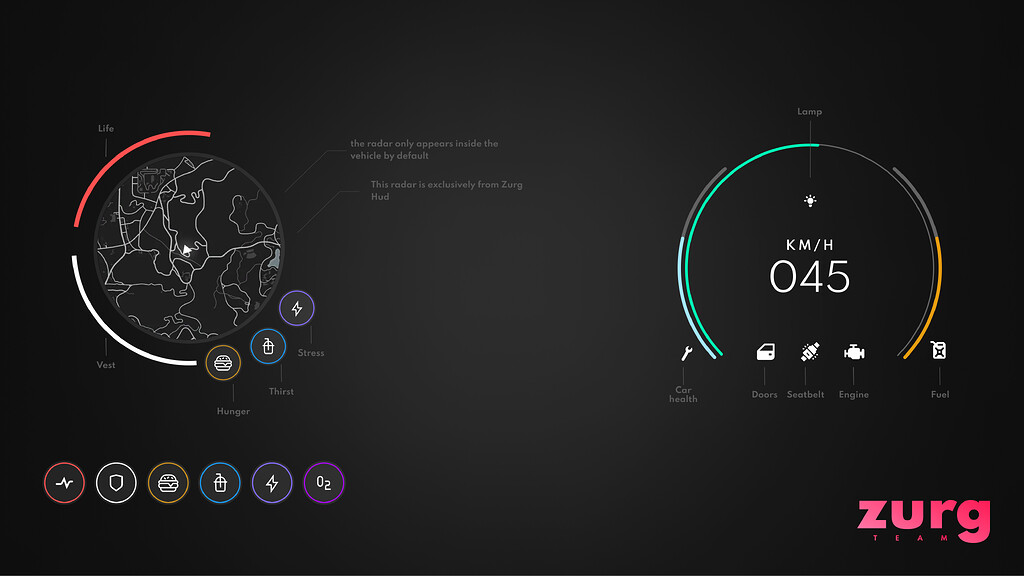Image resolution: width=1024 pixels, height=576 pixels.
Task: Click the burger icon in the bottom icon row
Action: [x=168, y=482]
